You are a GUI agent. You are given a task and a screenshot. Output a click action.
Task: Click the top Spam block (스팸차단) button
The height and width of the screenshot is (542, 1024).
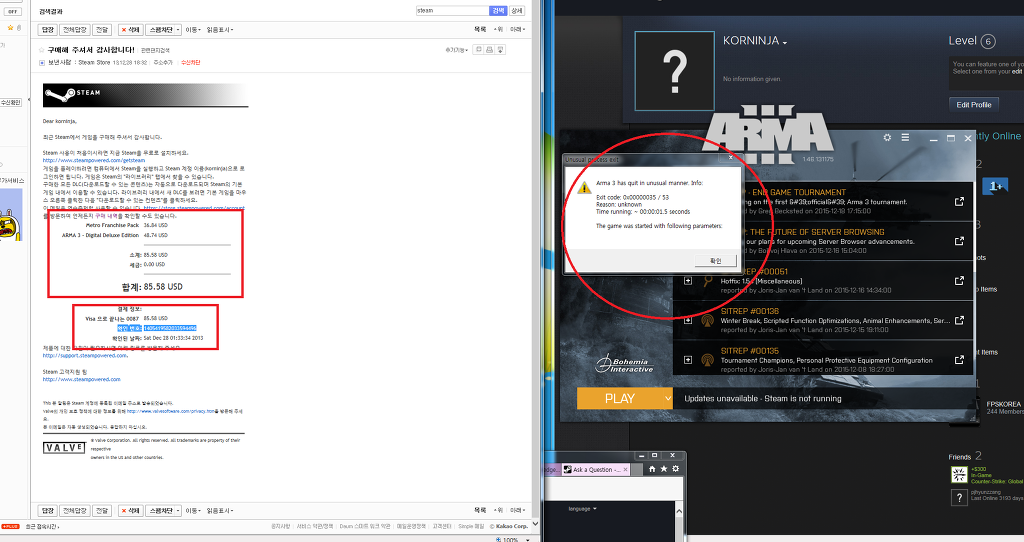pyautogui.click(x=160, y=30)
